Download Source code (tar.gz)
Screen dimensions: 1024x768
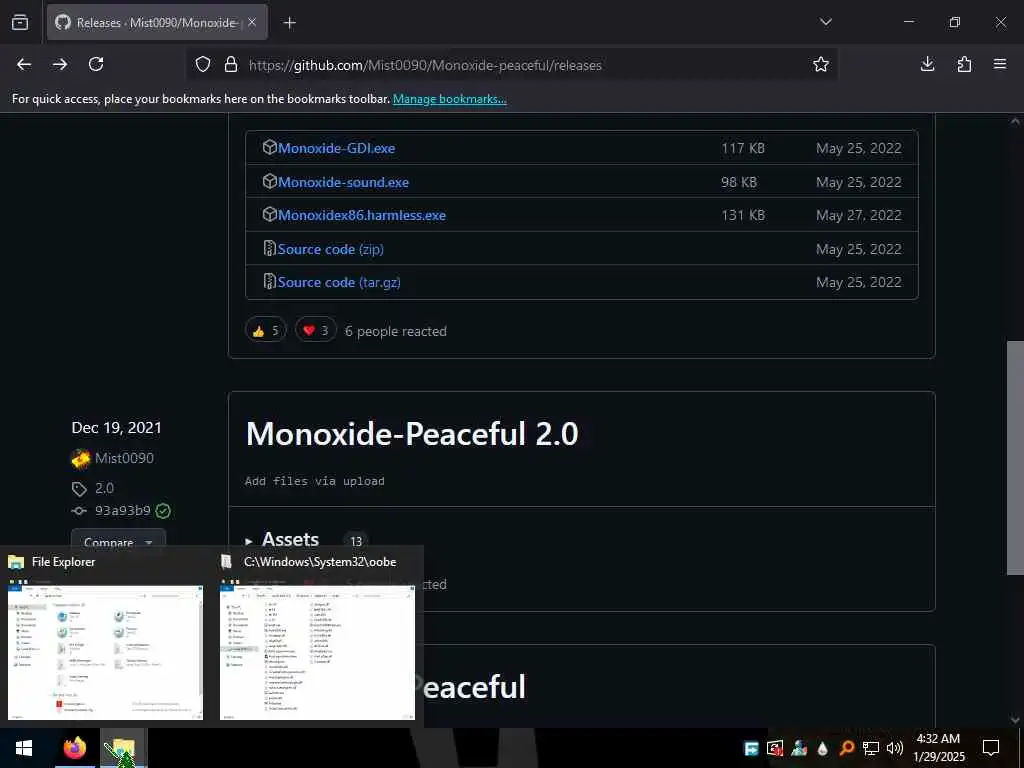(x=339, y=283)
